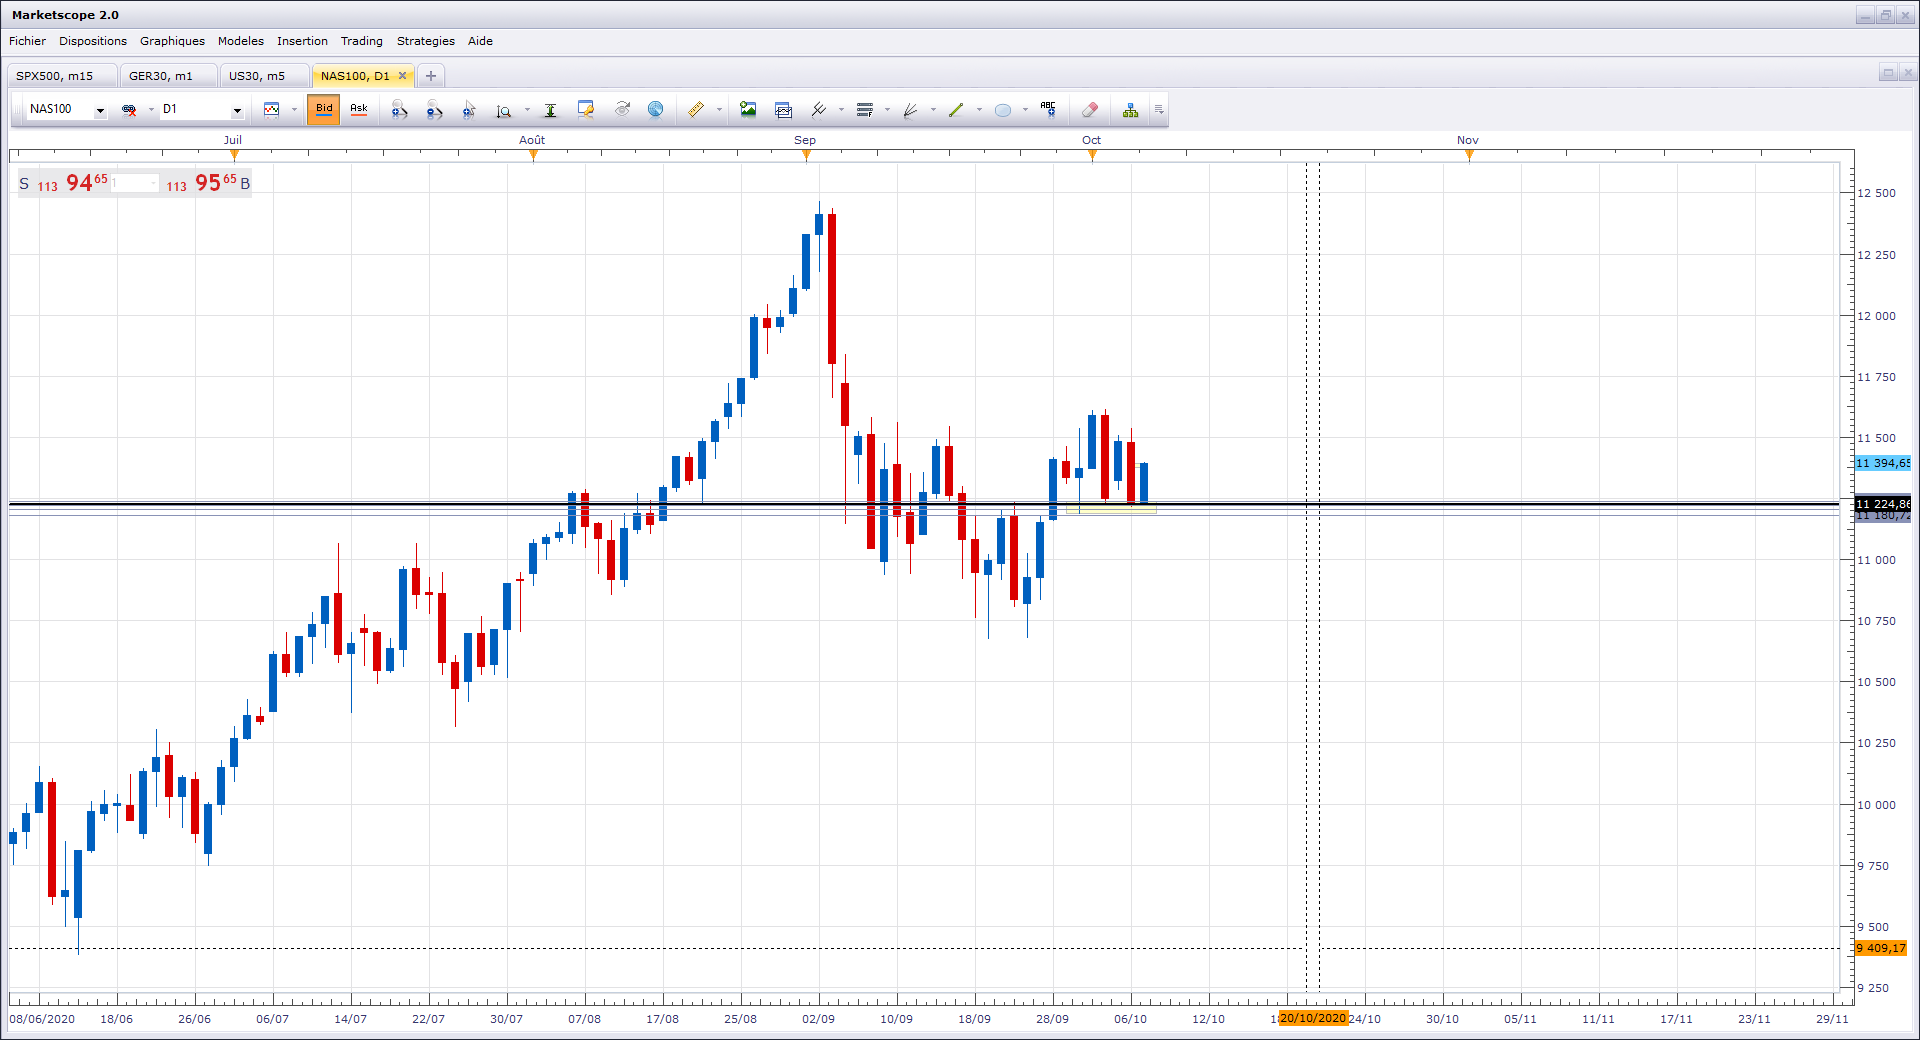The image size is (1920, 1040).
Task: Click the 20/10/2020 date marker
Action: pyautogui.click(x=1313, y=1018)
